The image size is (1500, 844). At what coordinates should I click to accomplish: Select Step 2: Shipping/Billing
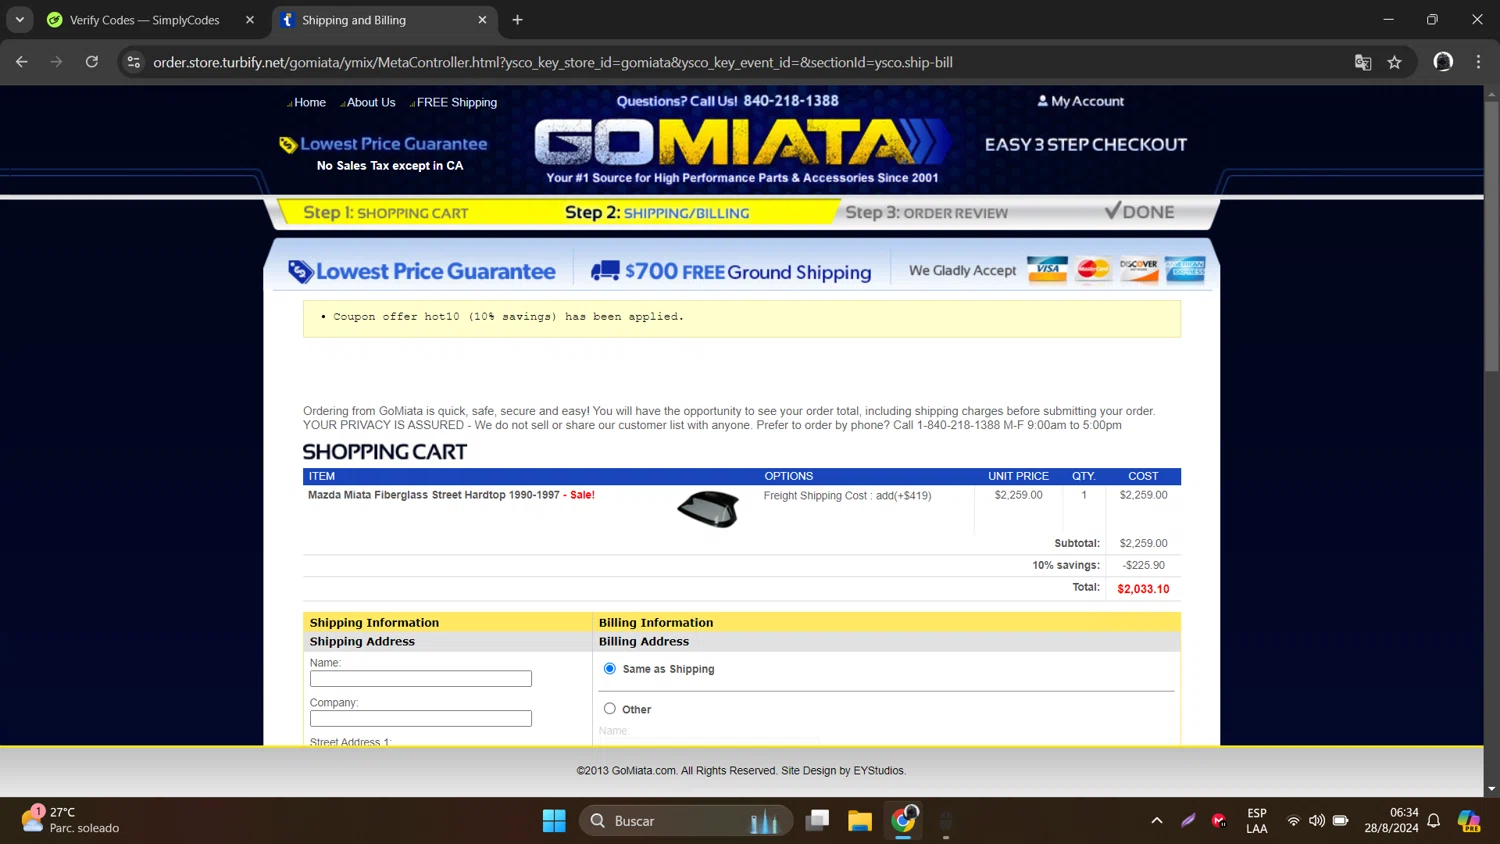pos(657,213)
